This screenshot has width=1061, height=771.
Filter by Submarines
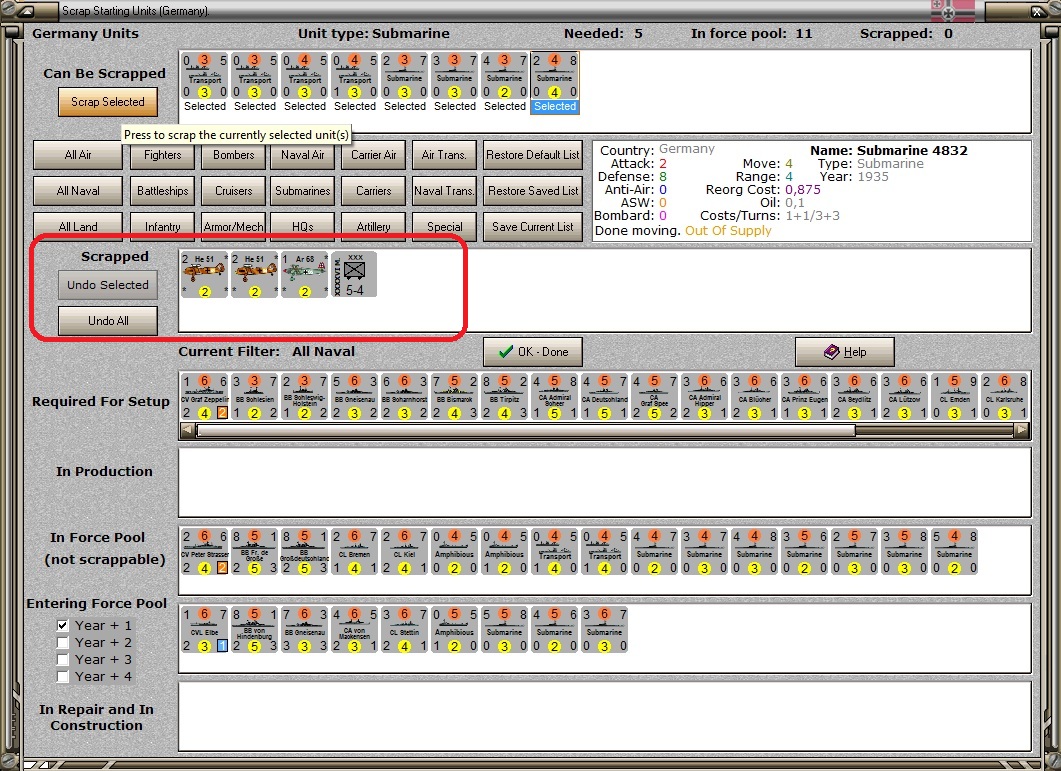point(302,191)
